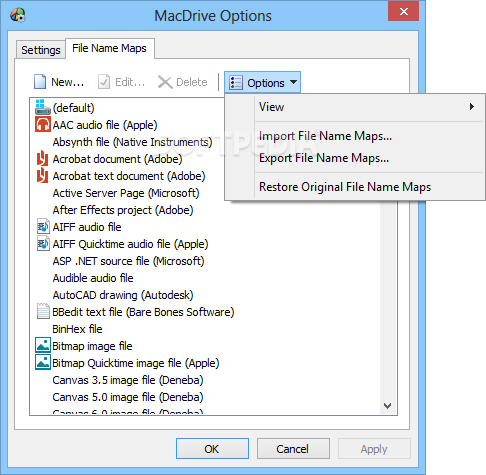Click the Options list icon
This screenshot has width=486, height=475.
[236, 83]
